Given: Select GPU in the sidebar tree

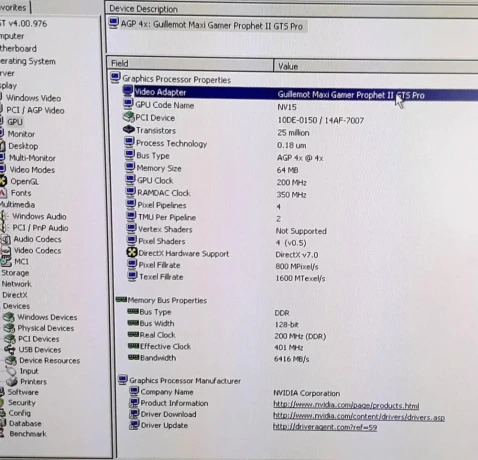Looking at the screenshot, I should tap(15, 122).
